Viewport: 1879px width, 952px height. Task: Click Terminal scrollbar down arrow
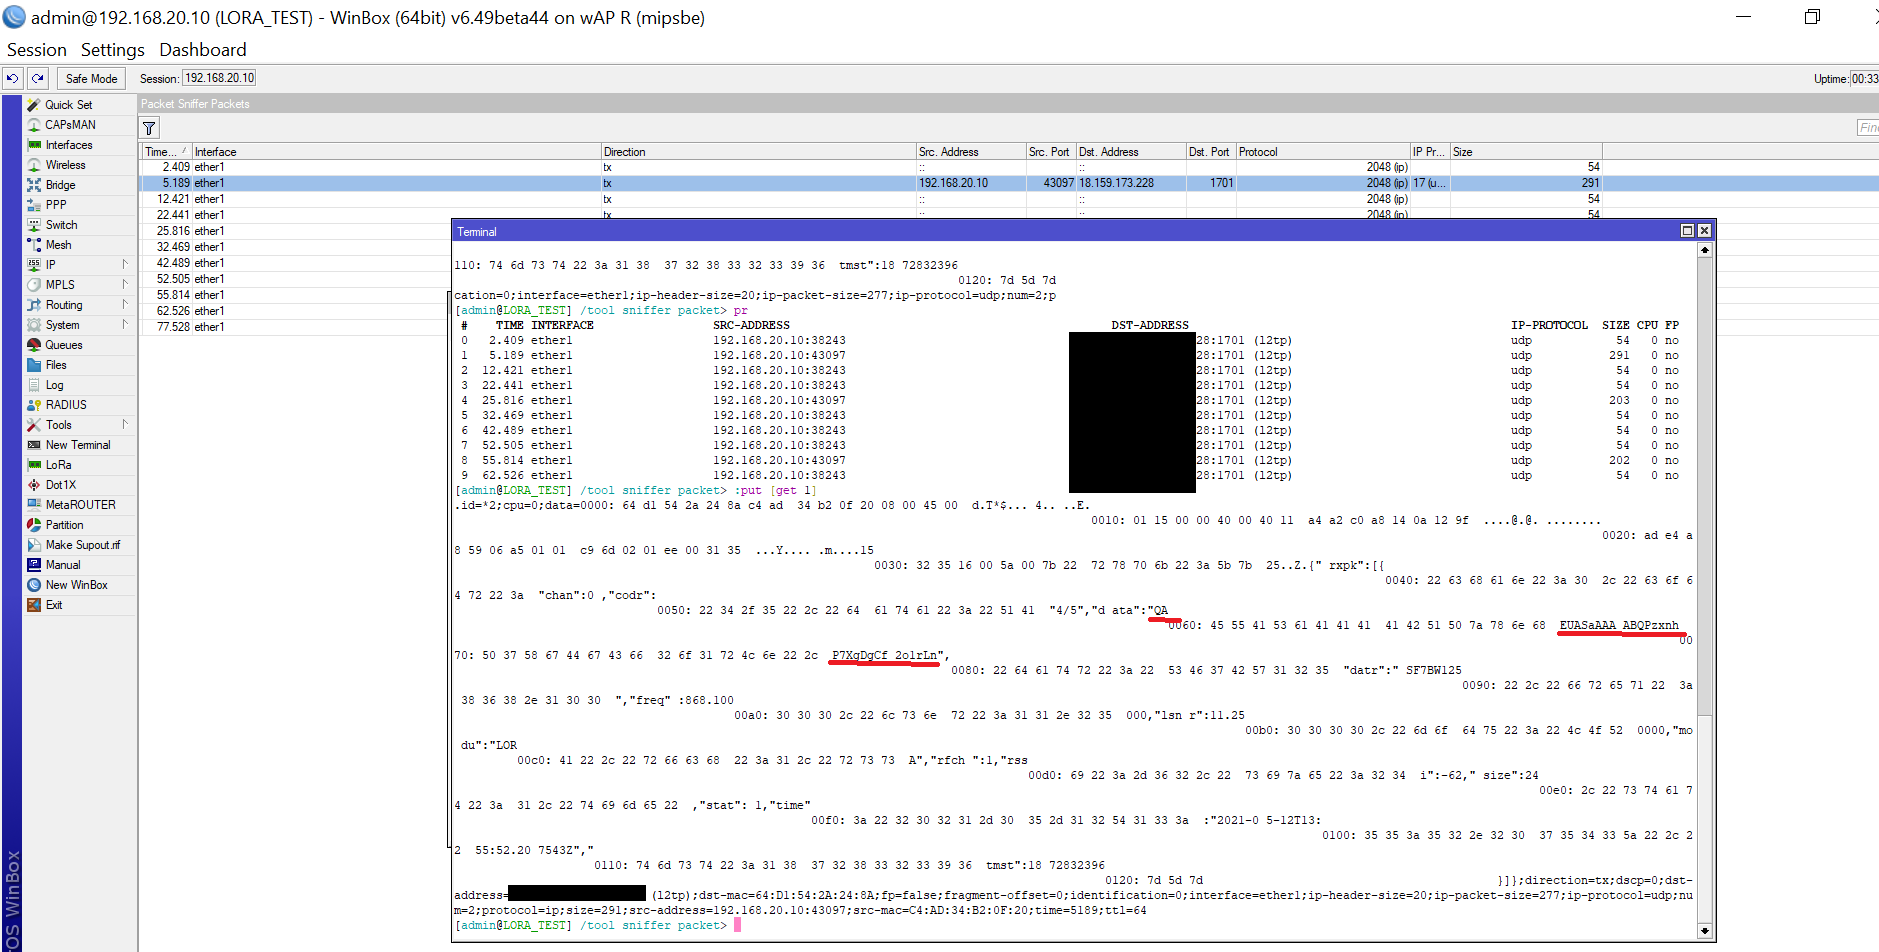pos(1705,931)
